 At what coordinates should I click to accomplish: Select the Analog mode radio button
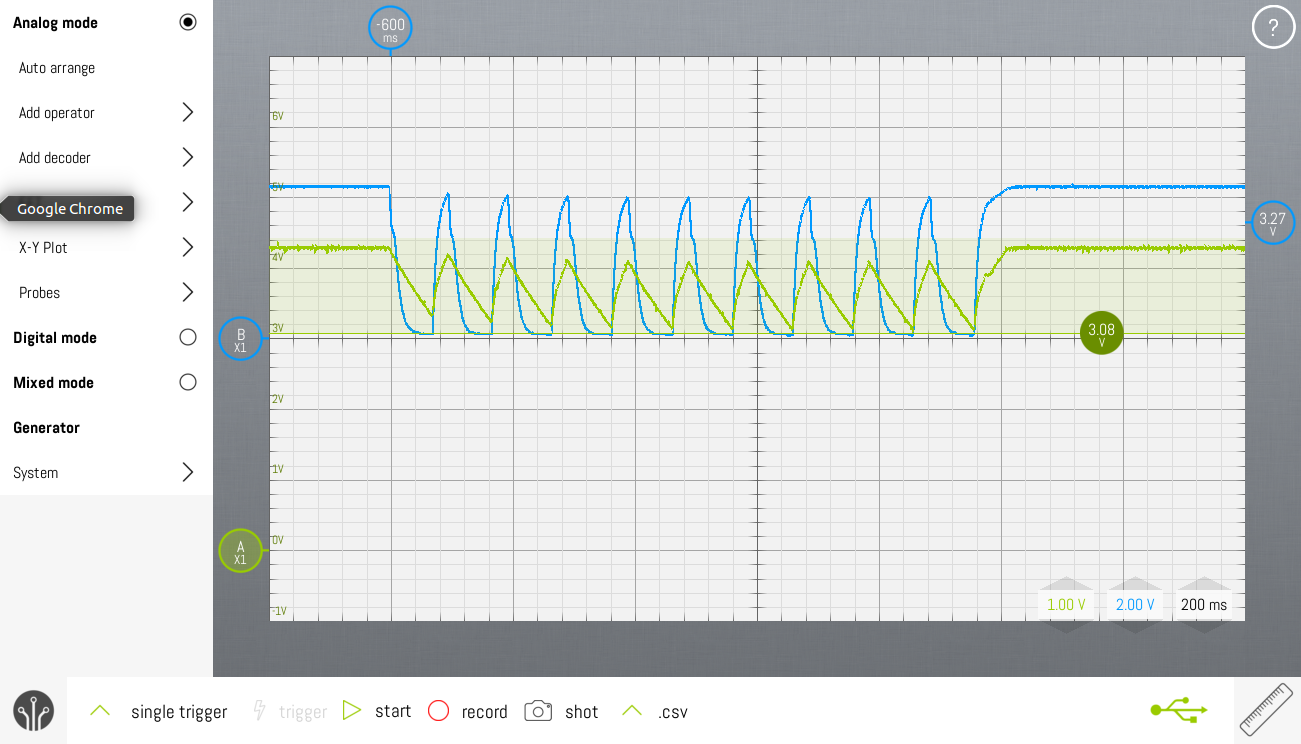click(x=188, y=22)
